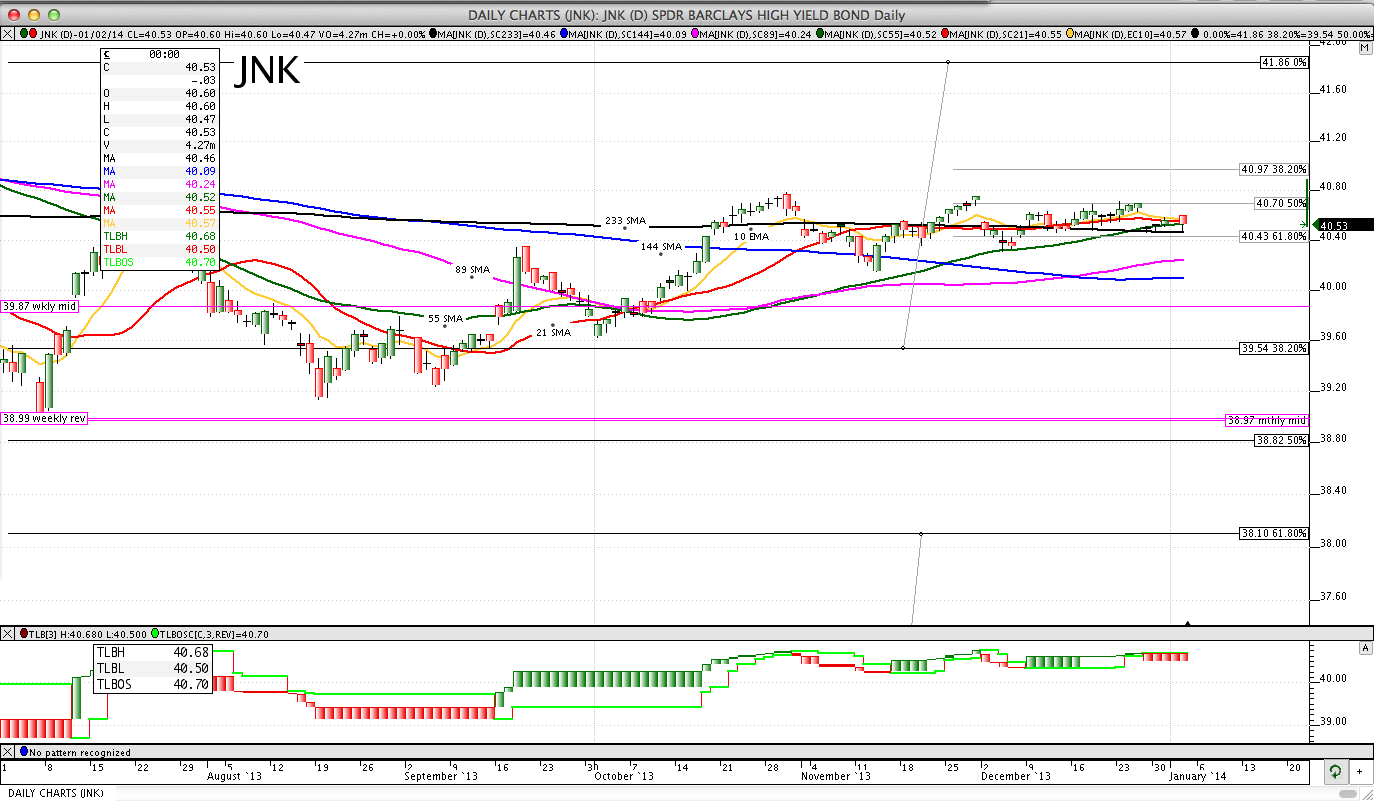Click the 89 SMA annotation on the chart
This screenshot has width=1374, height=801.
(472, 270)
